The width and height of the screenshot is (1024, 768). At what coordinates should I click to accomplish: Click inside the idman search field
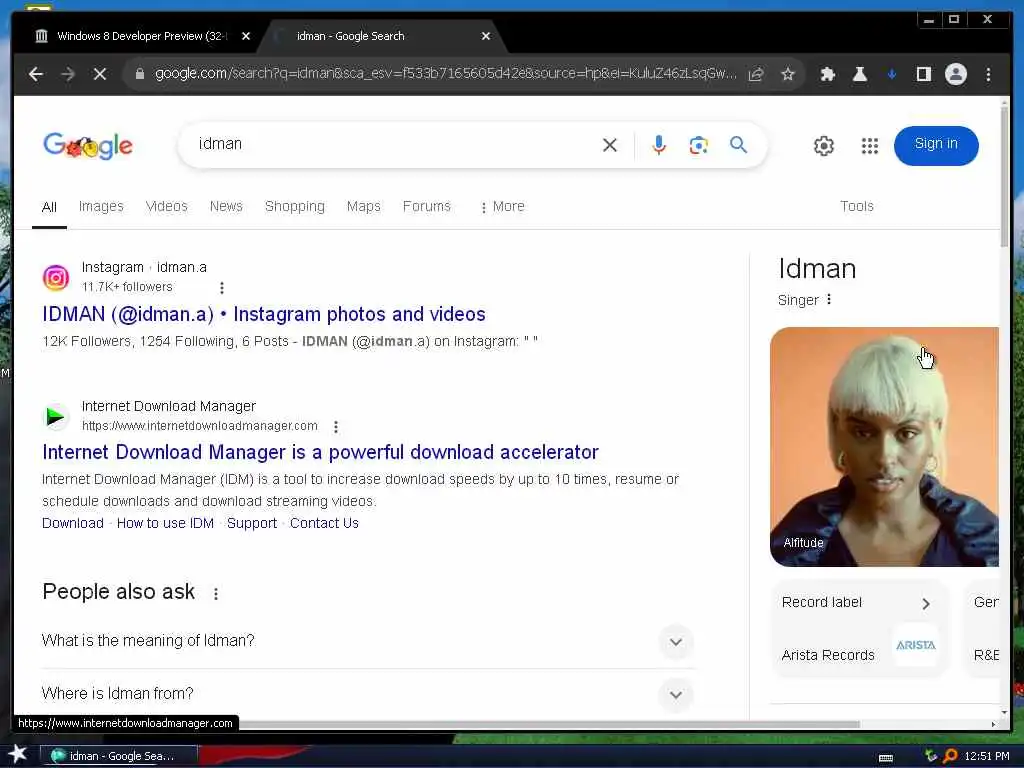pos(392,144)
